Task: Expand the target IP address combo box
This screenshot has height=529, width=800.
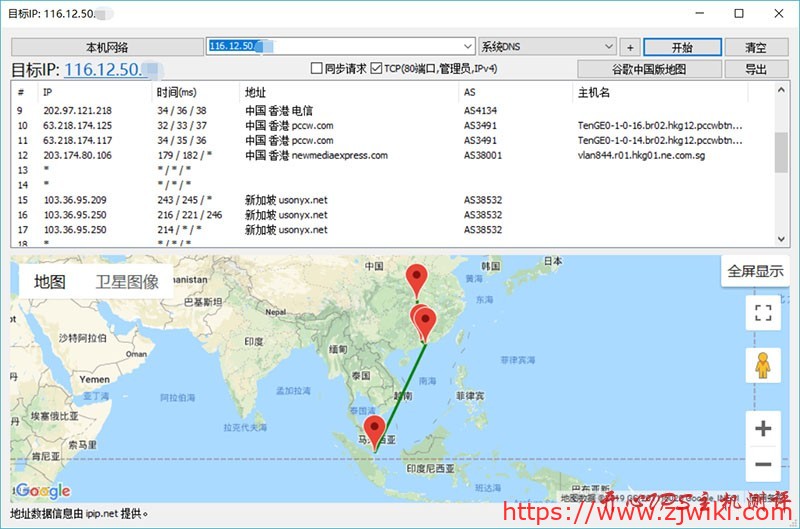Action: [468, 47]
